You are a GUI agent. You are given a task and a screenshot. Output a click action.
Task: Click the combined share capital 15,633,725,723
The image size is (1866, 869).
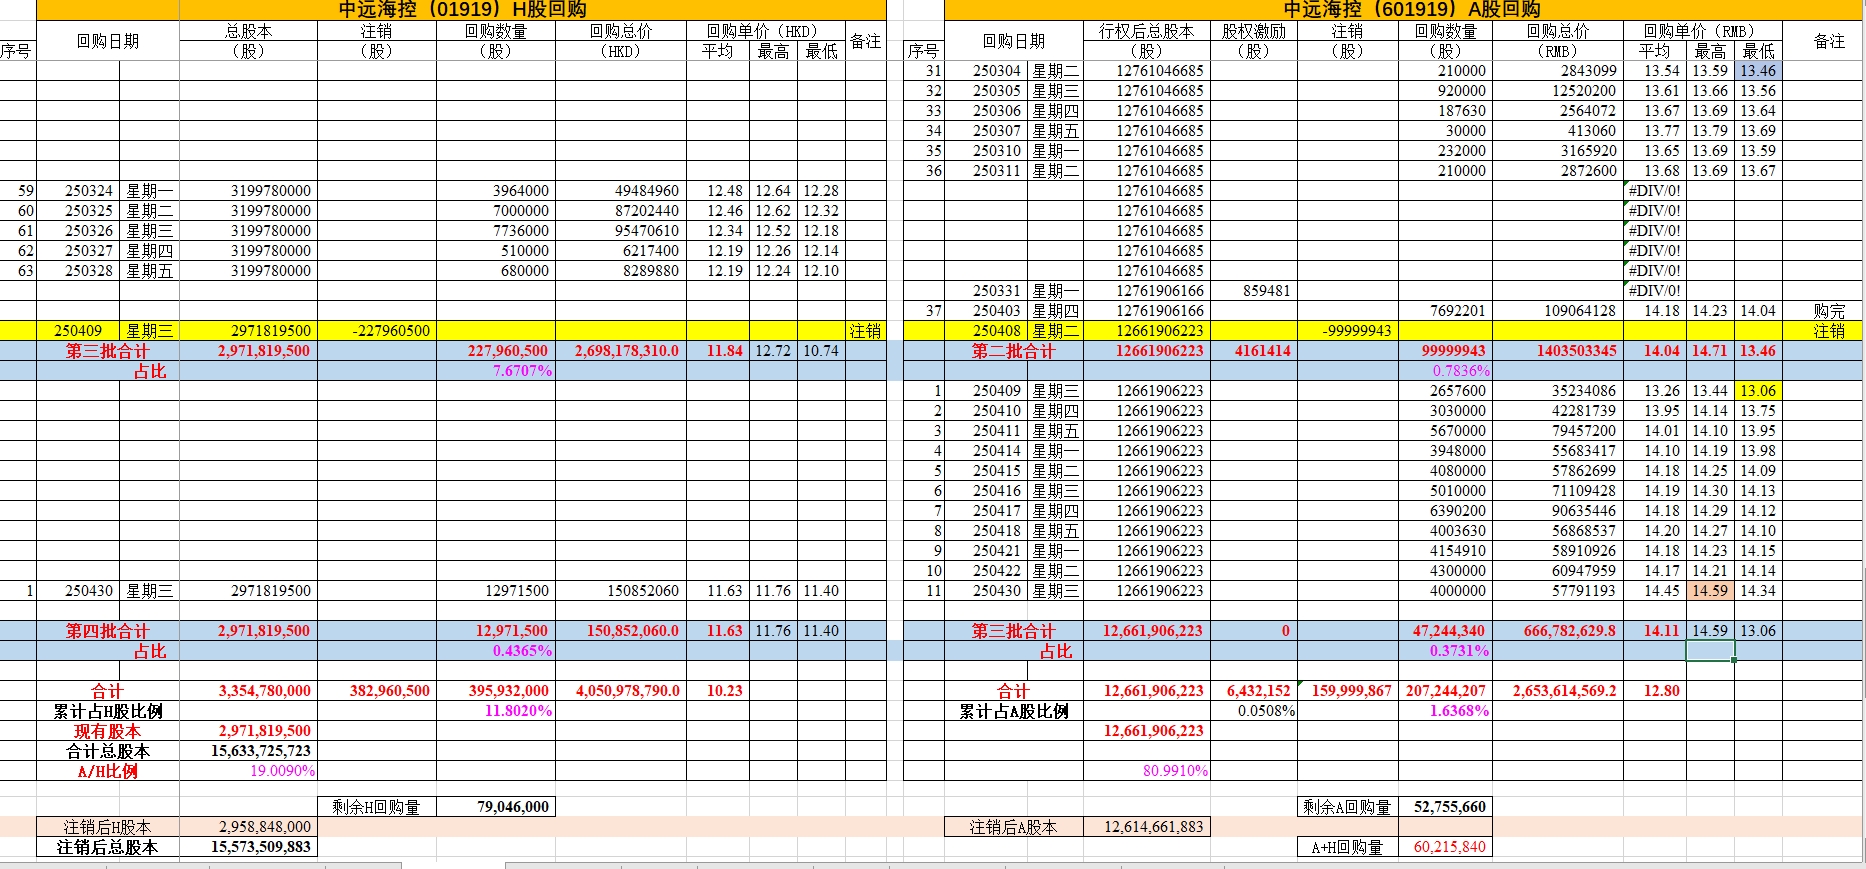(x=248, y=751)
